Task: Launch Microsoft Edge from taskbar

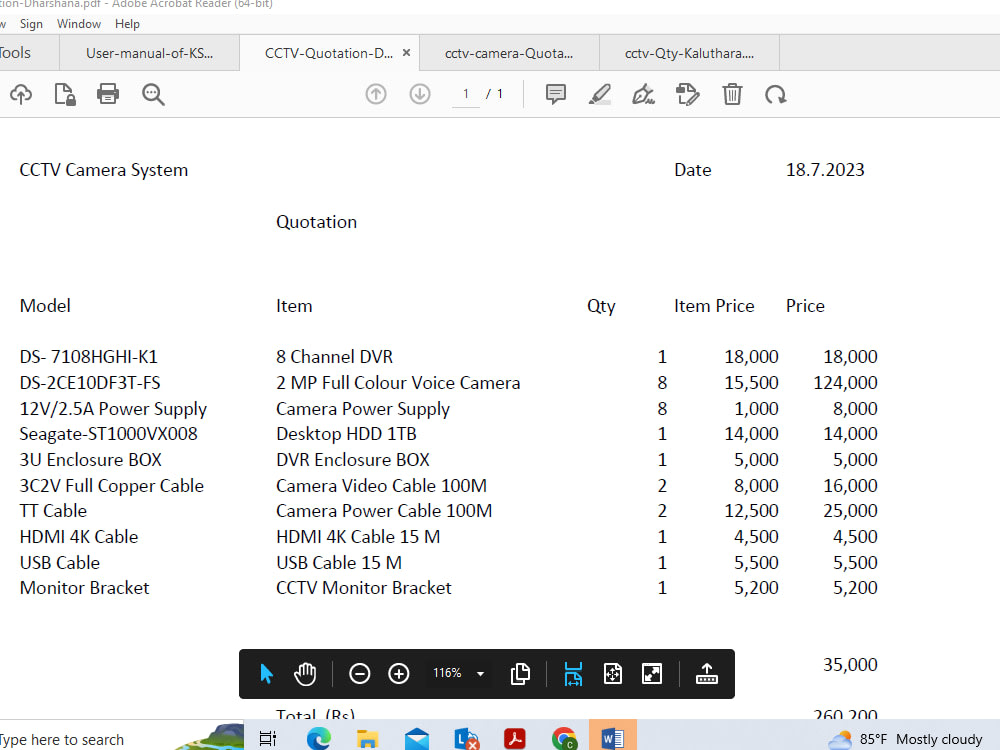Action: (319, 739)
